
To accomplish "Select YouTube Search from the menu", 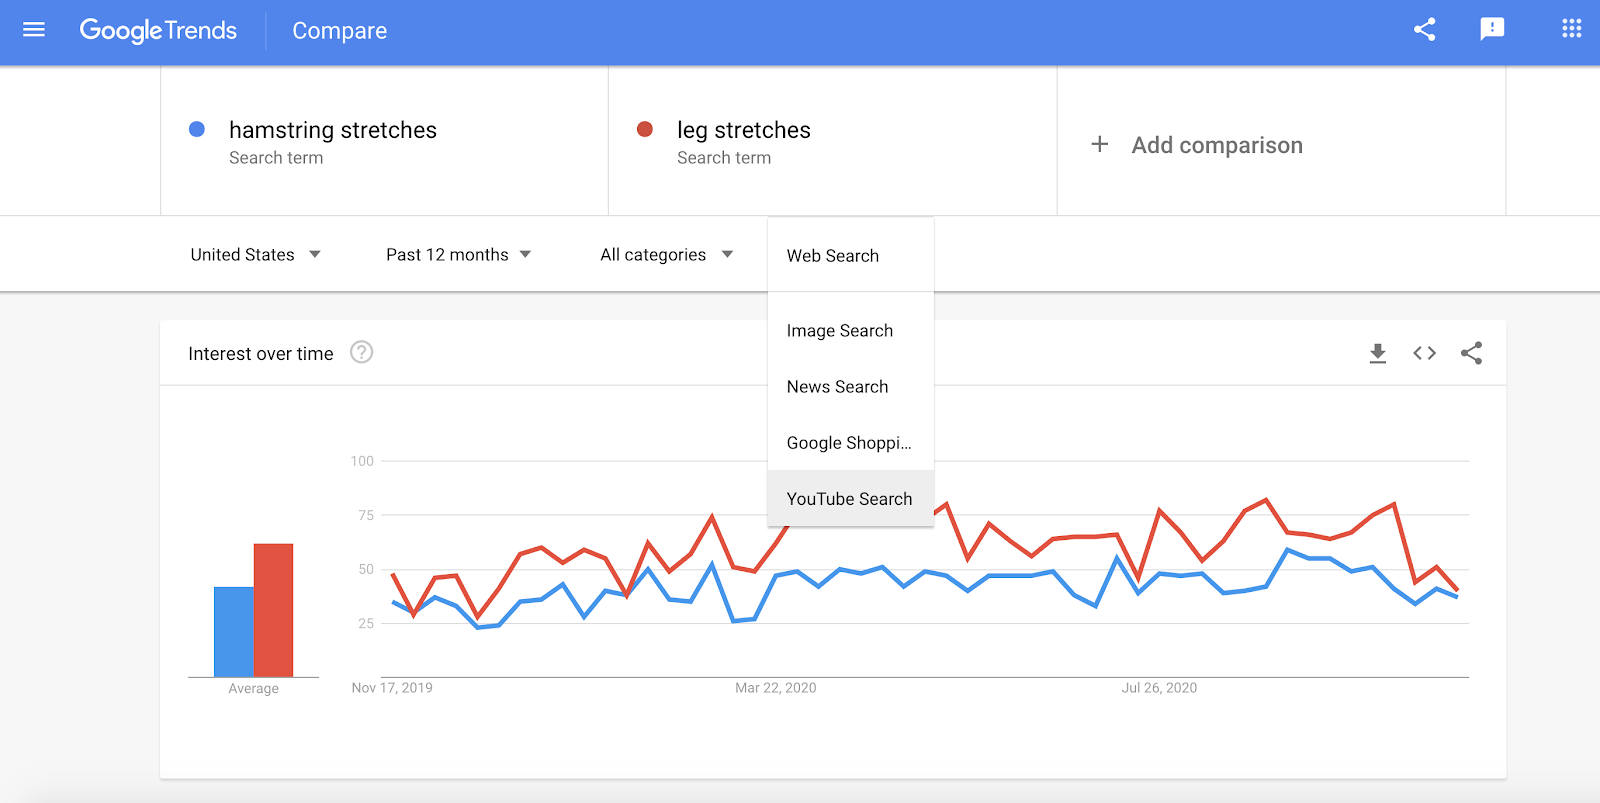I will click(x=849, y=499).
